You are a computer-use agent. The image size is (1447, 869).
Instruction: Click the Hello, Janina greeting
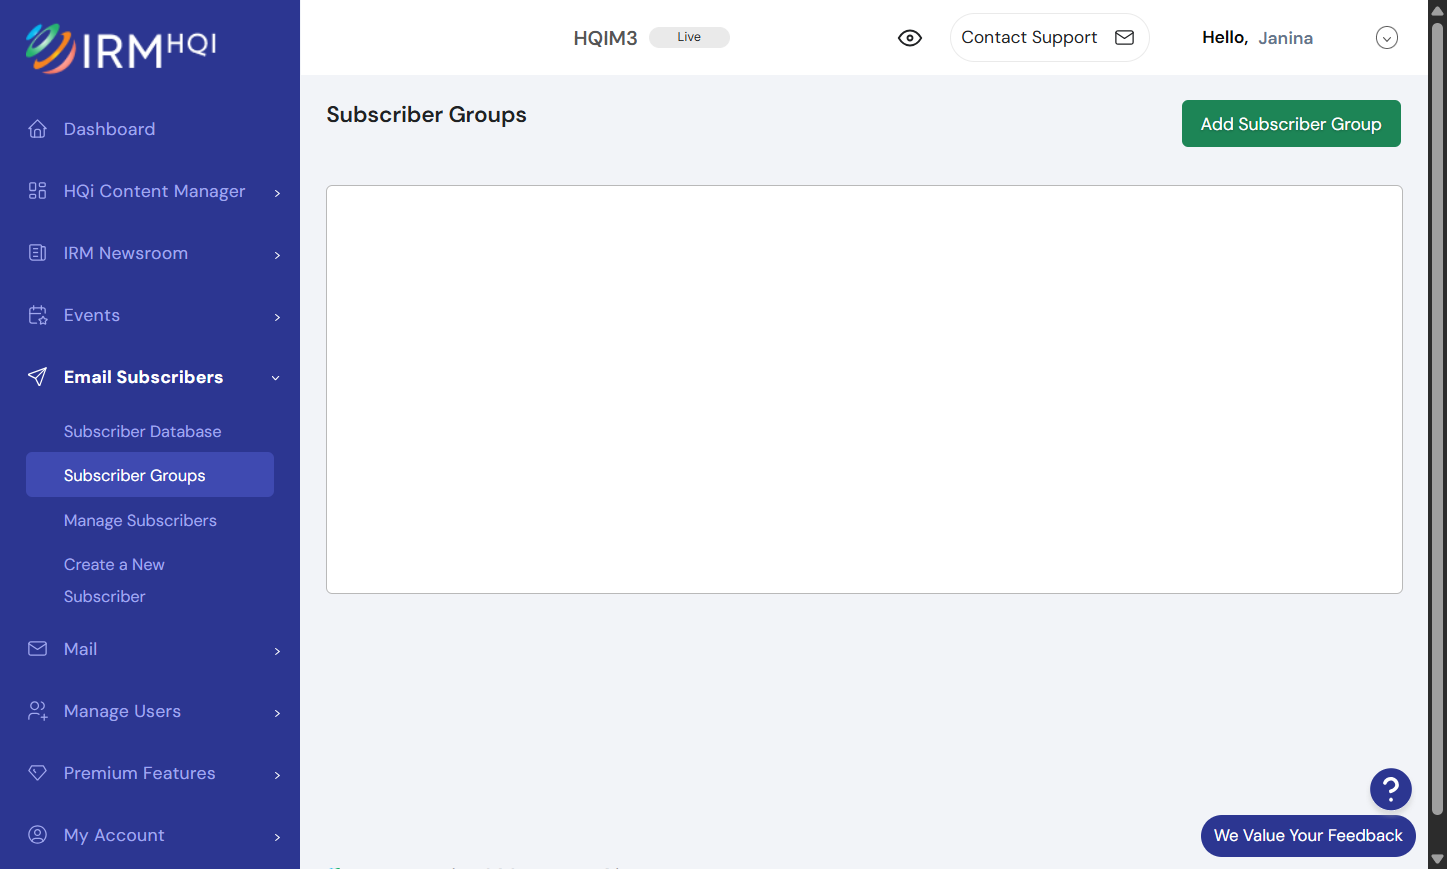1257,38
